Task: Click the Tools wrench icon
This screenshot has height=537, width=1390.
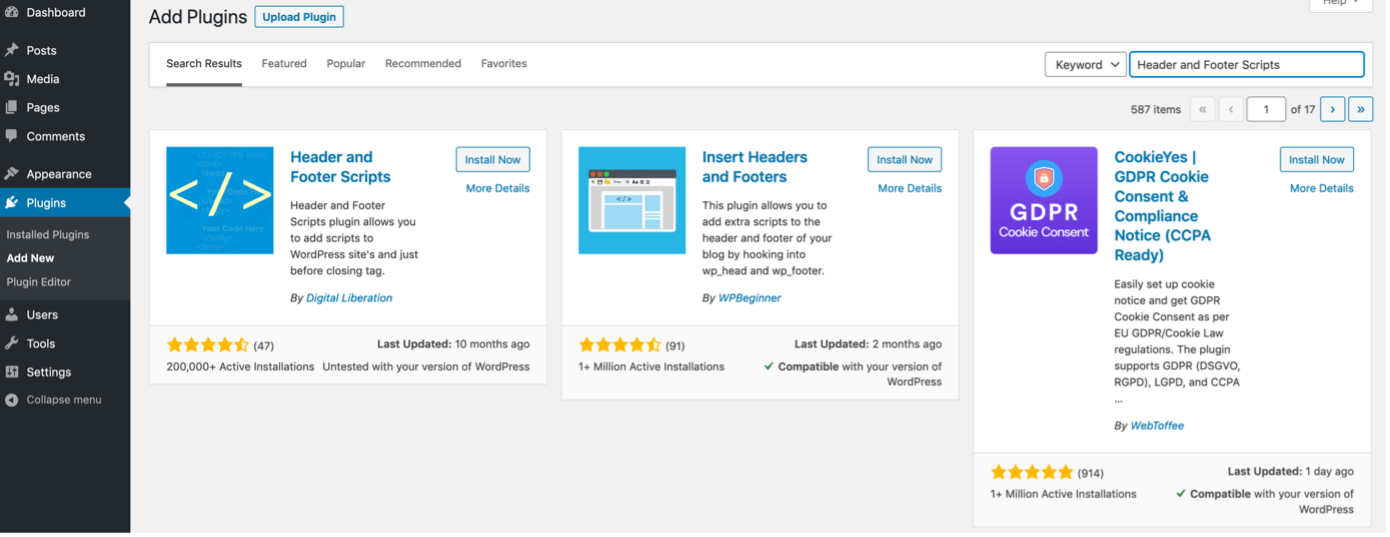Action: click(x=12, y=343)
